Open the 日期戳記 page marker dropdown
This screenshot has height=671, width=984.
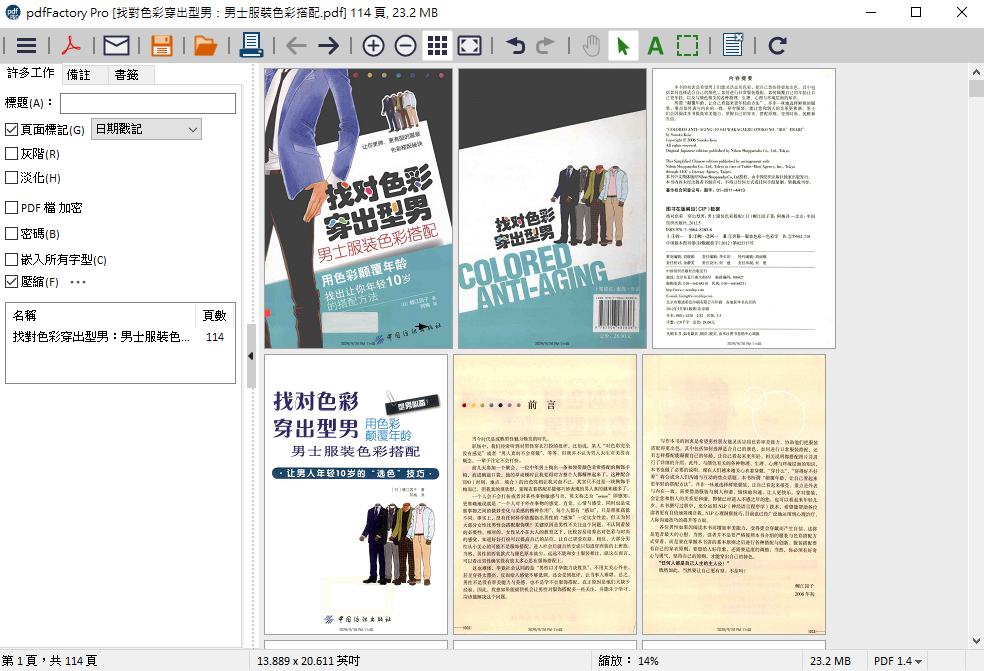click(146, 129)
